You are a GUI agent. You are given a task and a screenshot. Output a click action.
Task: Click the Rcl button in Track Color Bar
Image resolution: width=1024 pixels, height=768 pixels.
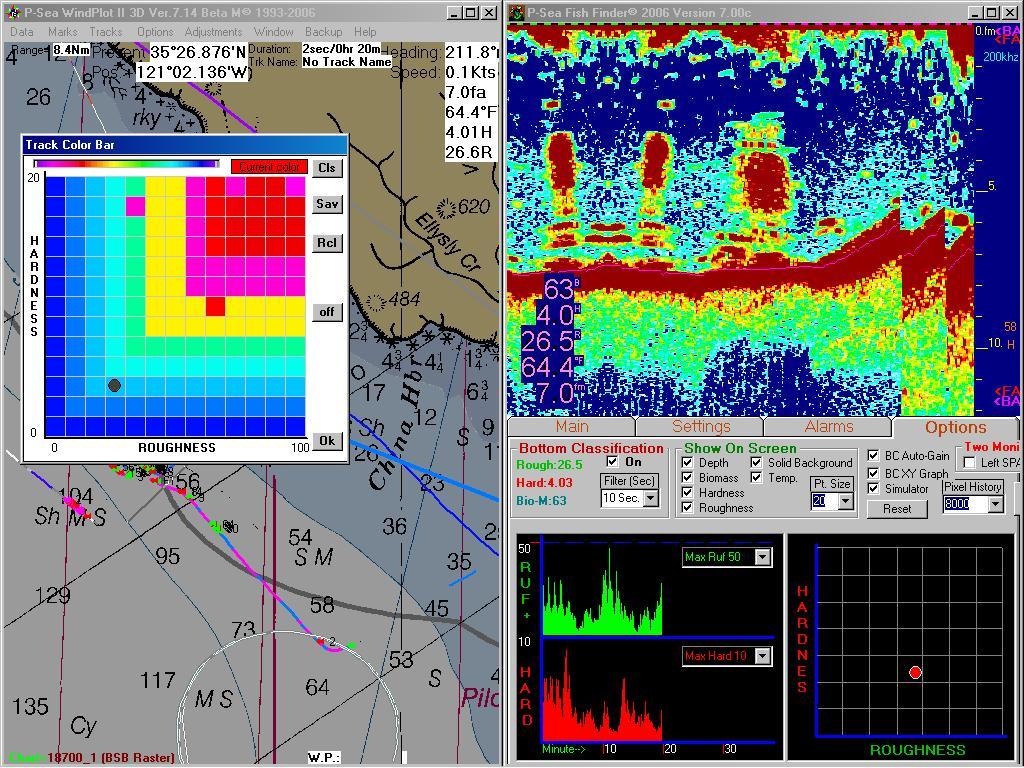point(327,243)
